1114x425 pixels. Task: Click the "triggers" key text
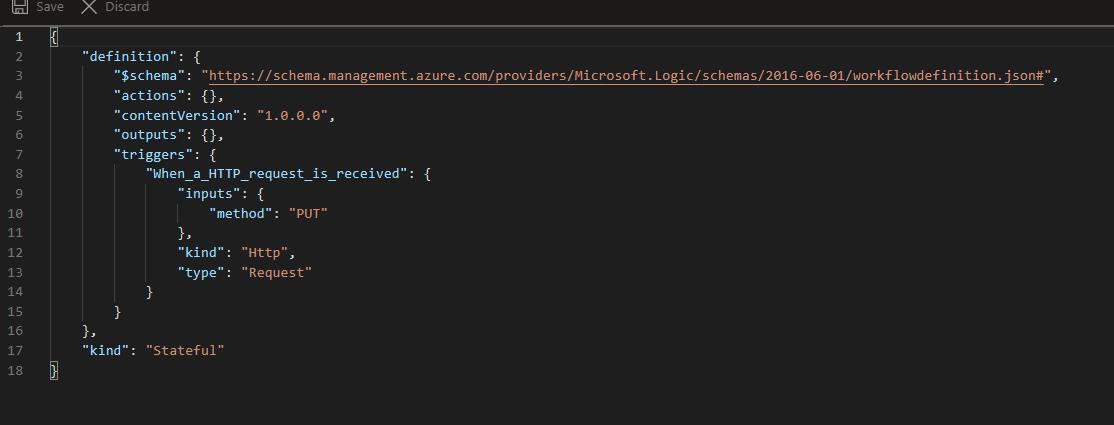tap(153, 154)
